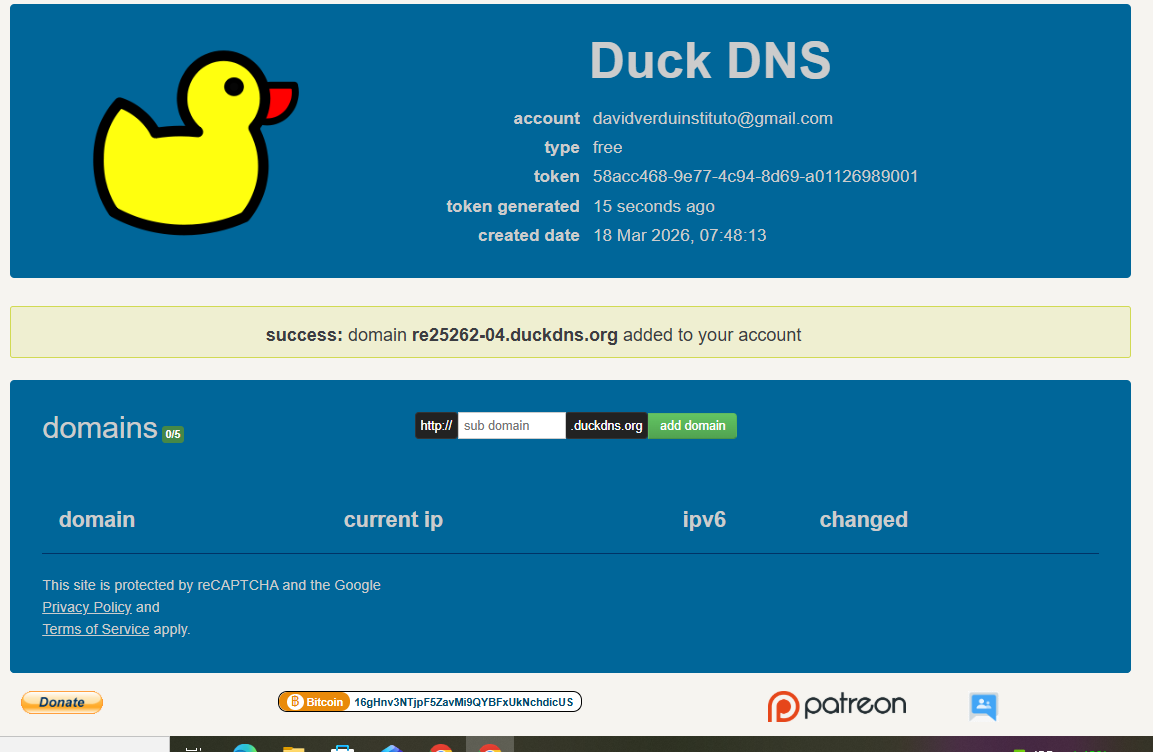Click the account type value free
Viewport: 1153px width, 752px height.
607,147
